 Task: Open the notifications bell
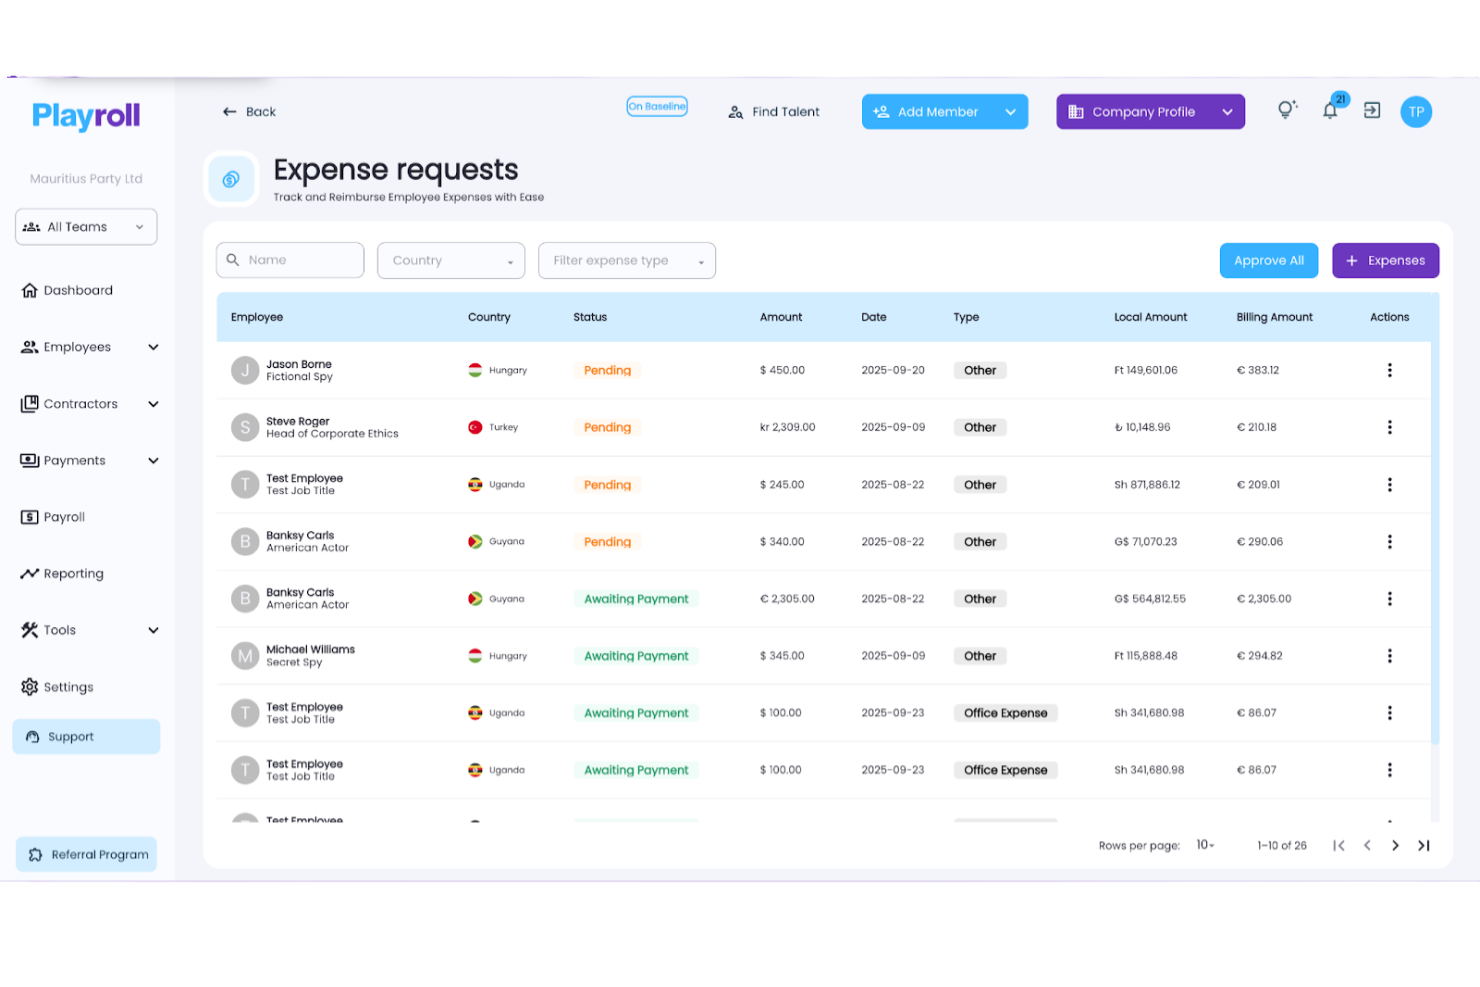[x=1330, y=111]
